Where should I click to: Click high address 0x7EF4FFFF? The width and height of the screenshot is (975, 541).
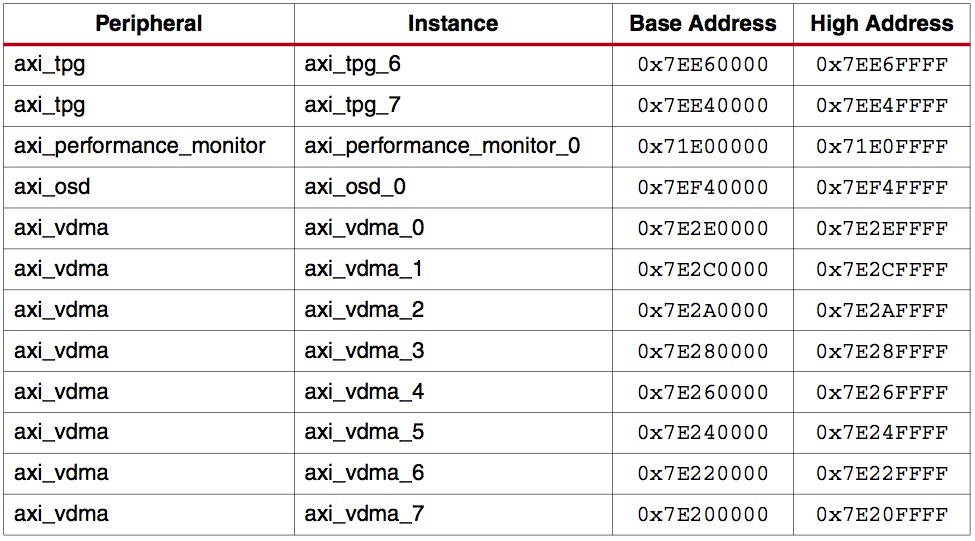pyautogui.click(x=882, y=188)
